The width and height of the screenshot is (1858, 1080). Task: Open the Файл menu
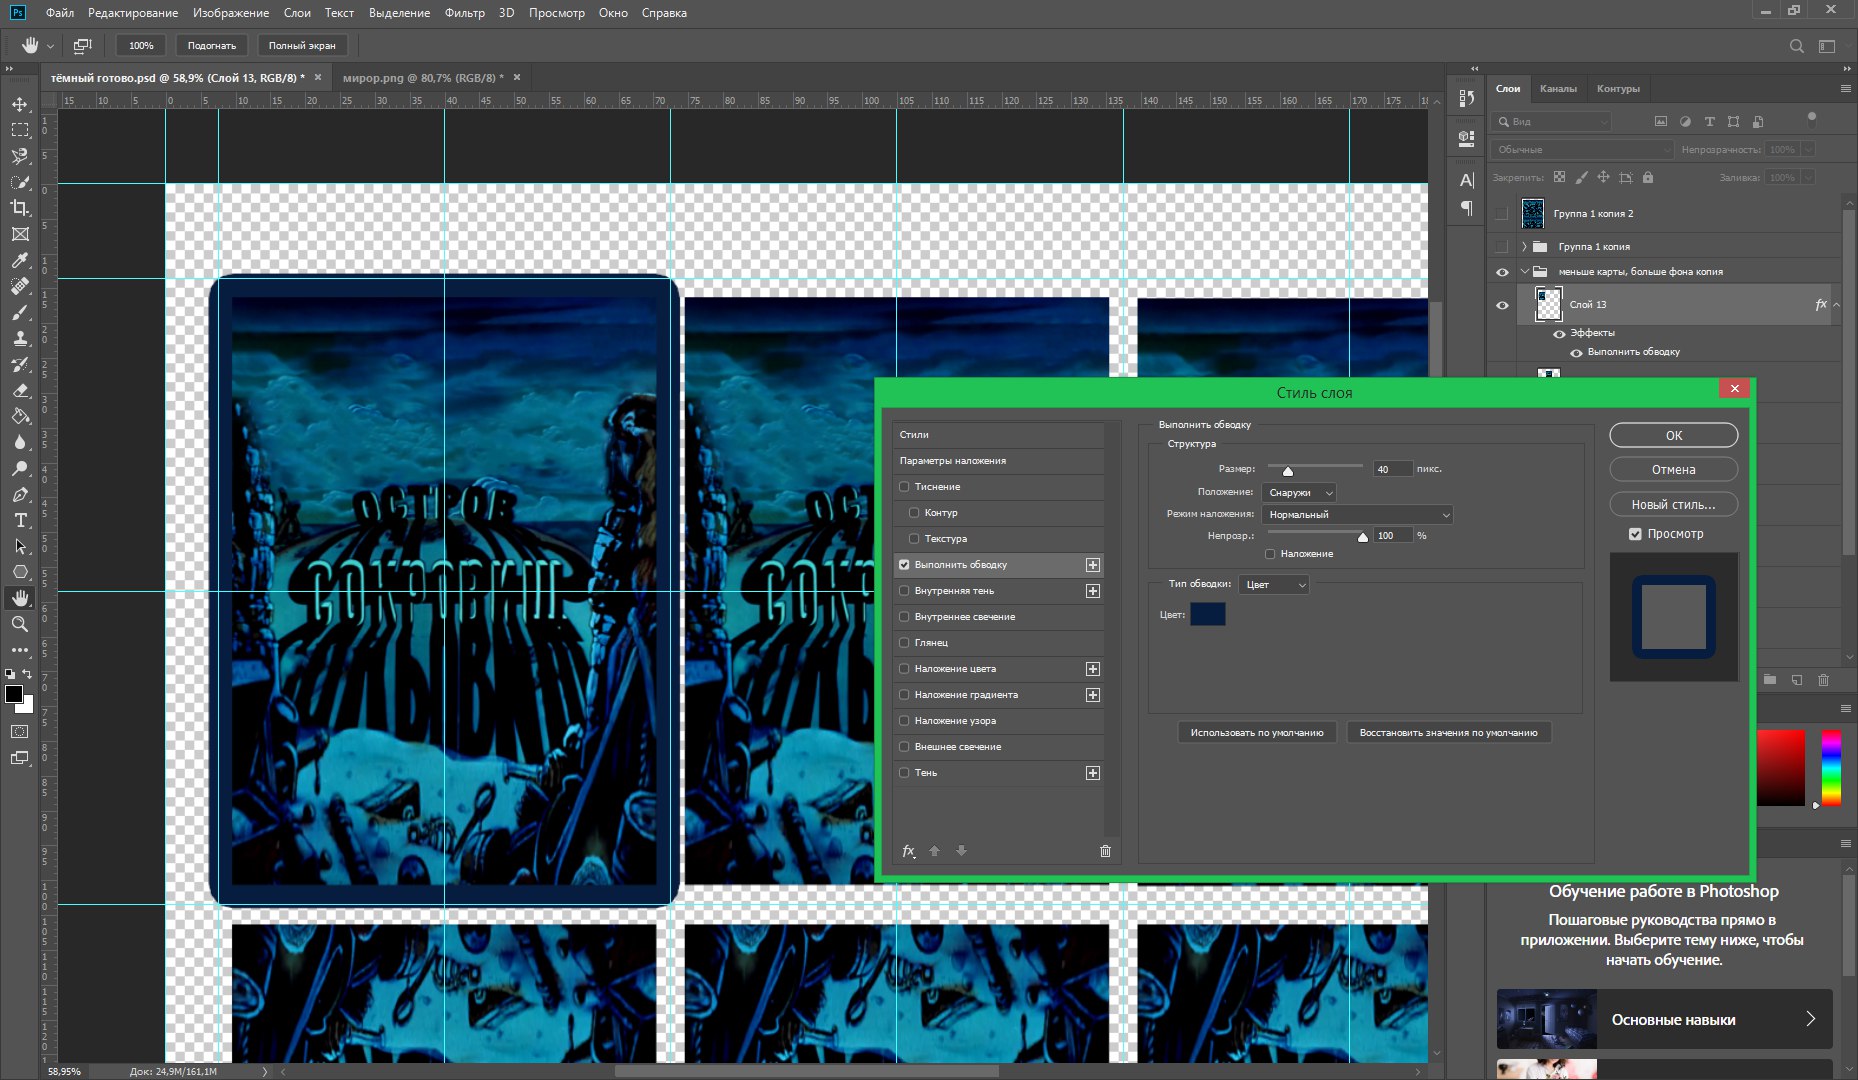[x=60, y=13]
